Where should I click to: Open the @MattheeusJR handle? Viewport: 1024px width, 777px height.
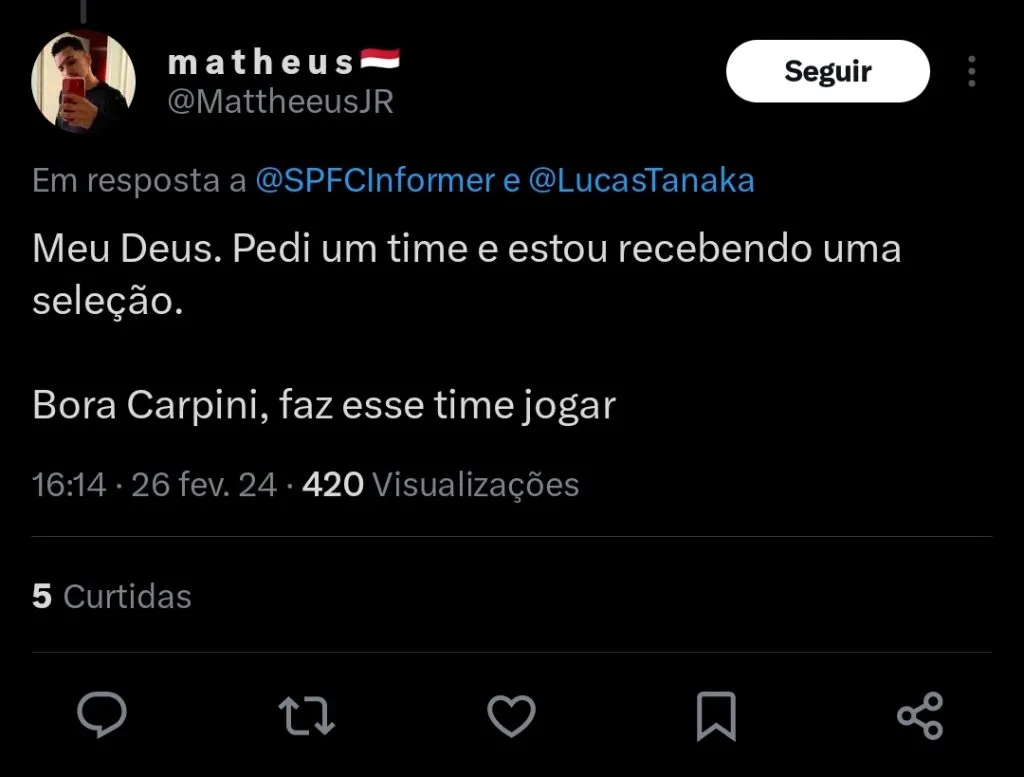pyautogui.click(x=280, y=101)
